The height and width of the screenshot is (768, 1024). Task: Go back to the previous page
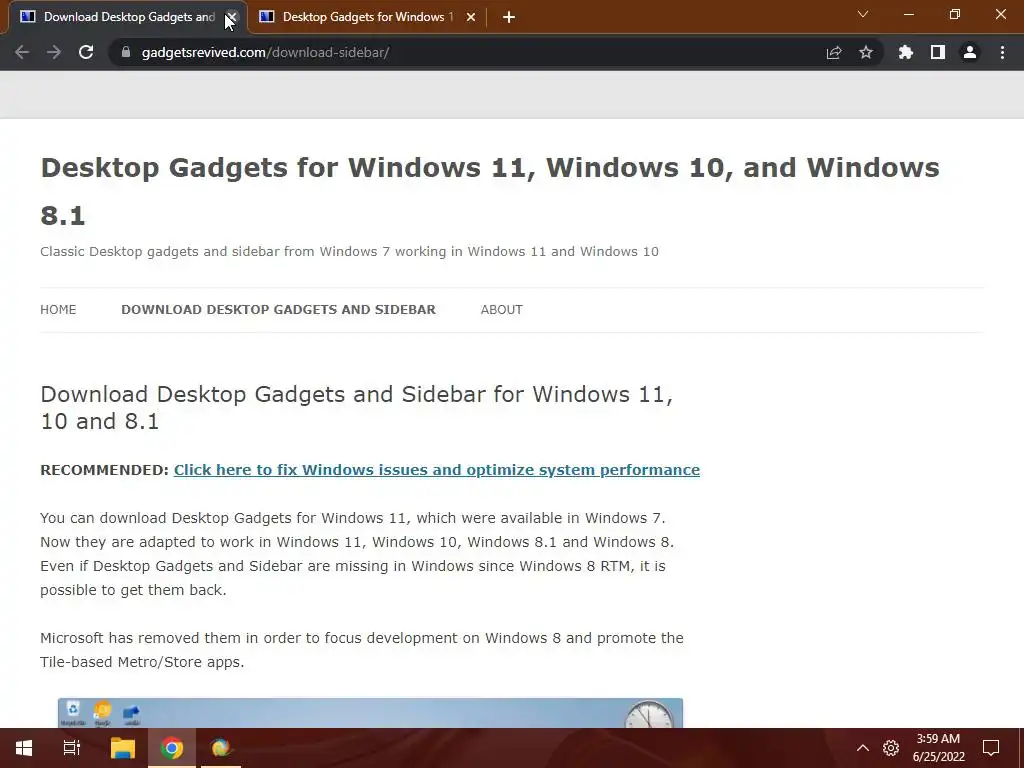(22, 52)
